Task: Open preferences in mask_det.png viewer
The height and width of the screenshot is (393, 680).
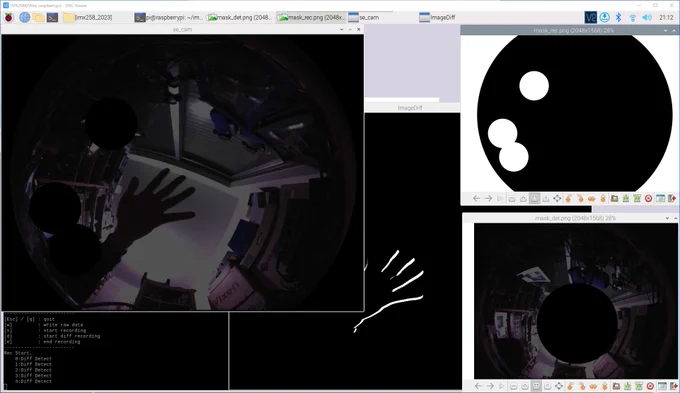Action: pos(662,386)
